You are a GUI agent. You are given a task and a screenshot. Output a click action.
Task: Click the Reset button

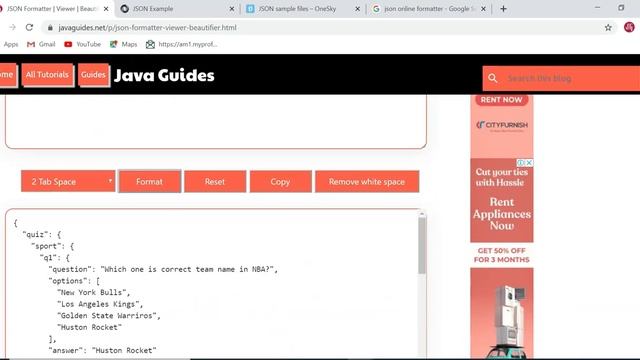(x=215, y=181)
